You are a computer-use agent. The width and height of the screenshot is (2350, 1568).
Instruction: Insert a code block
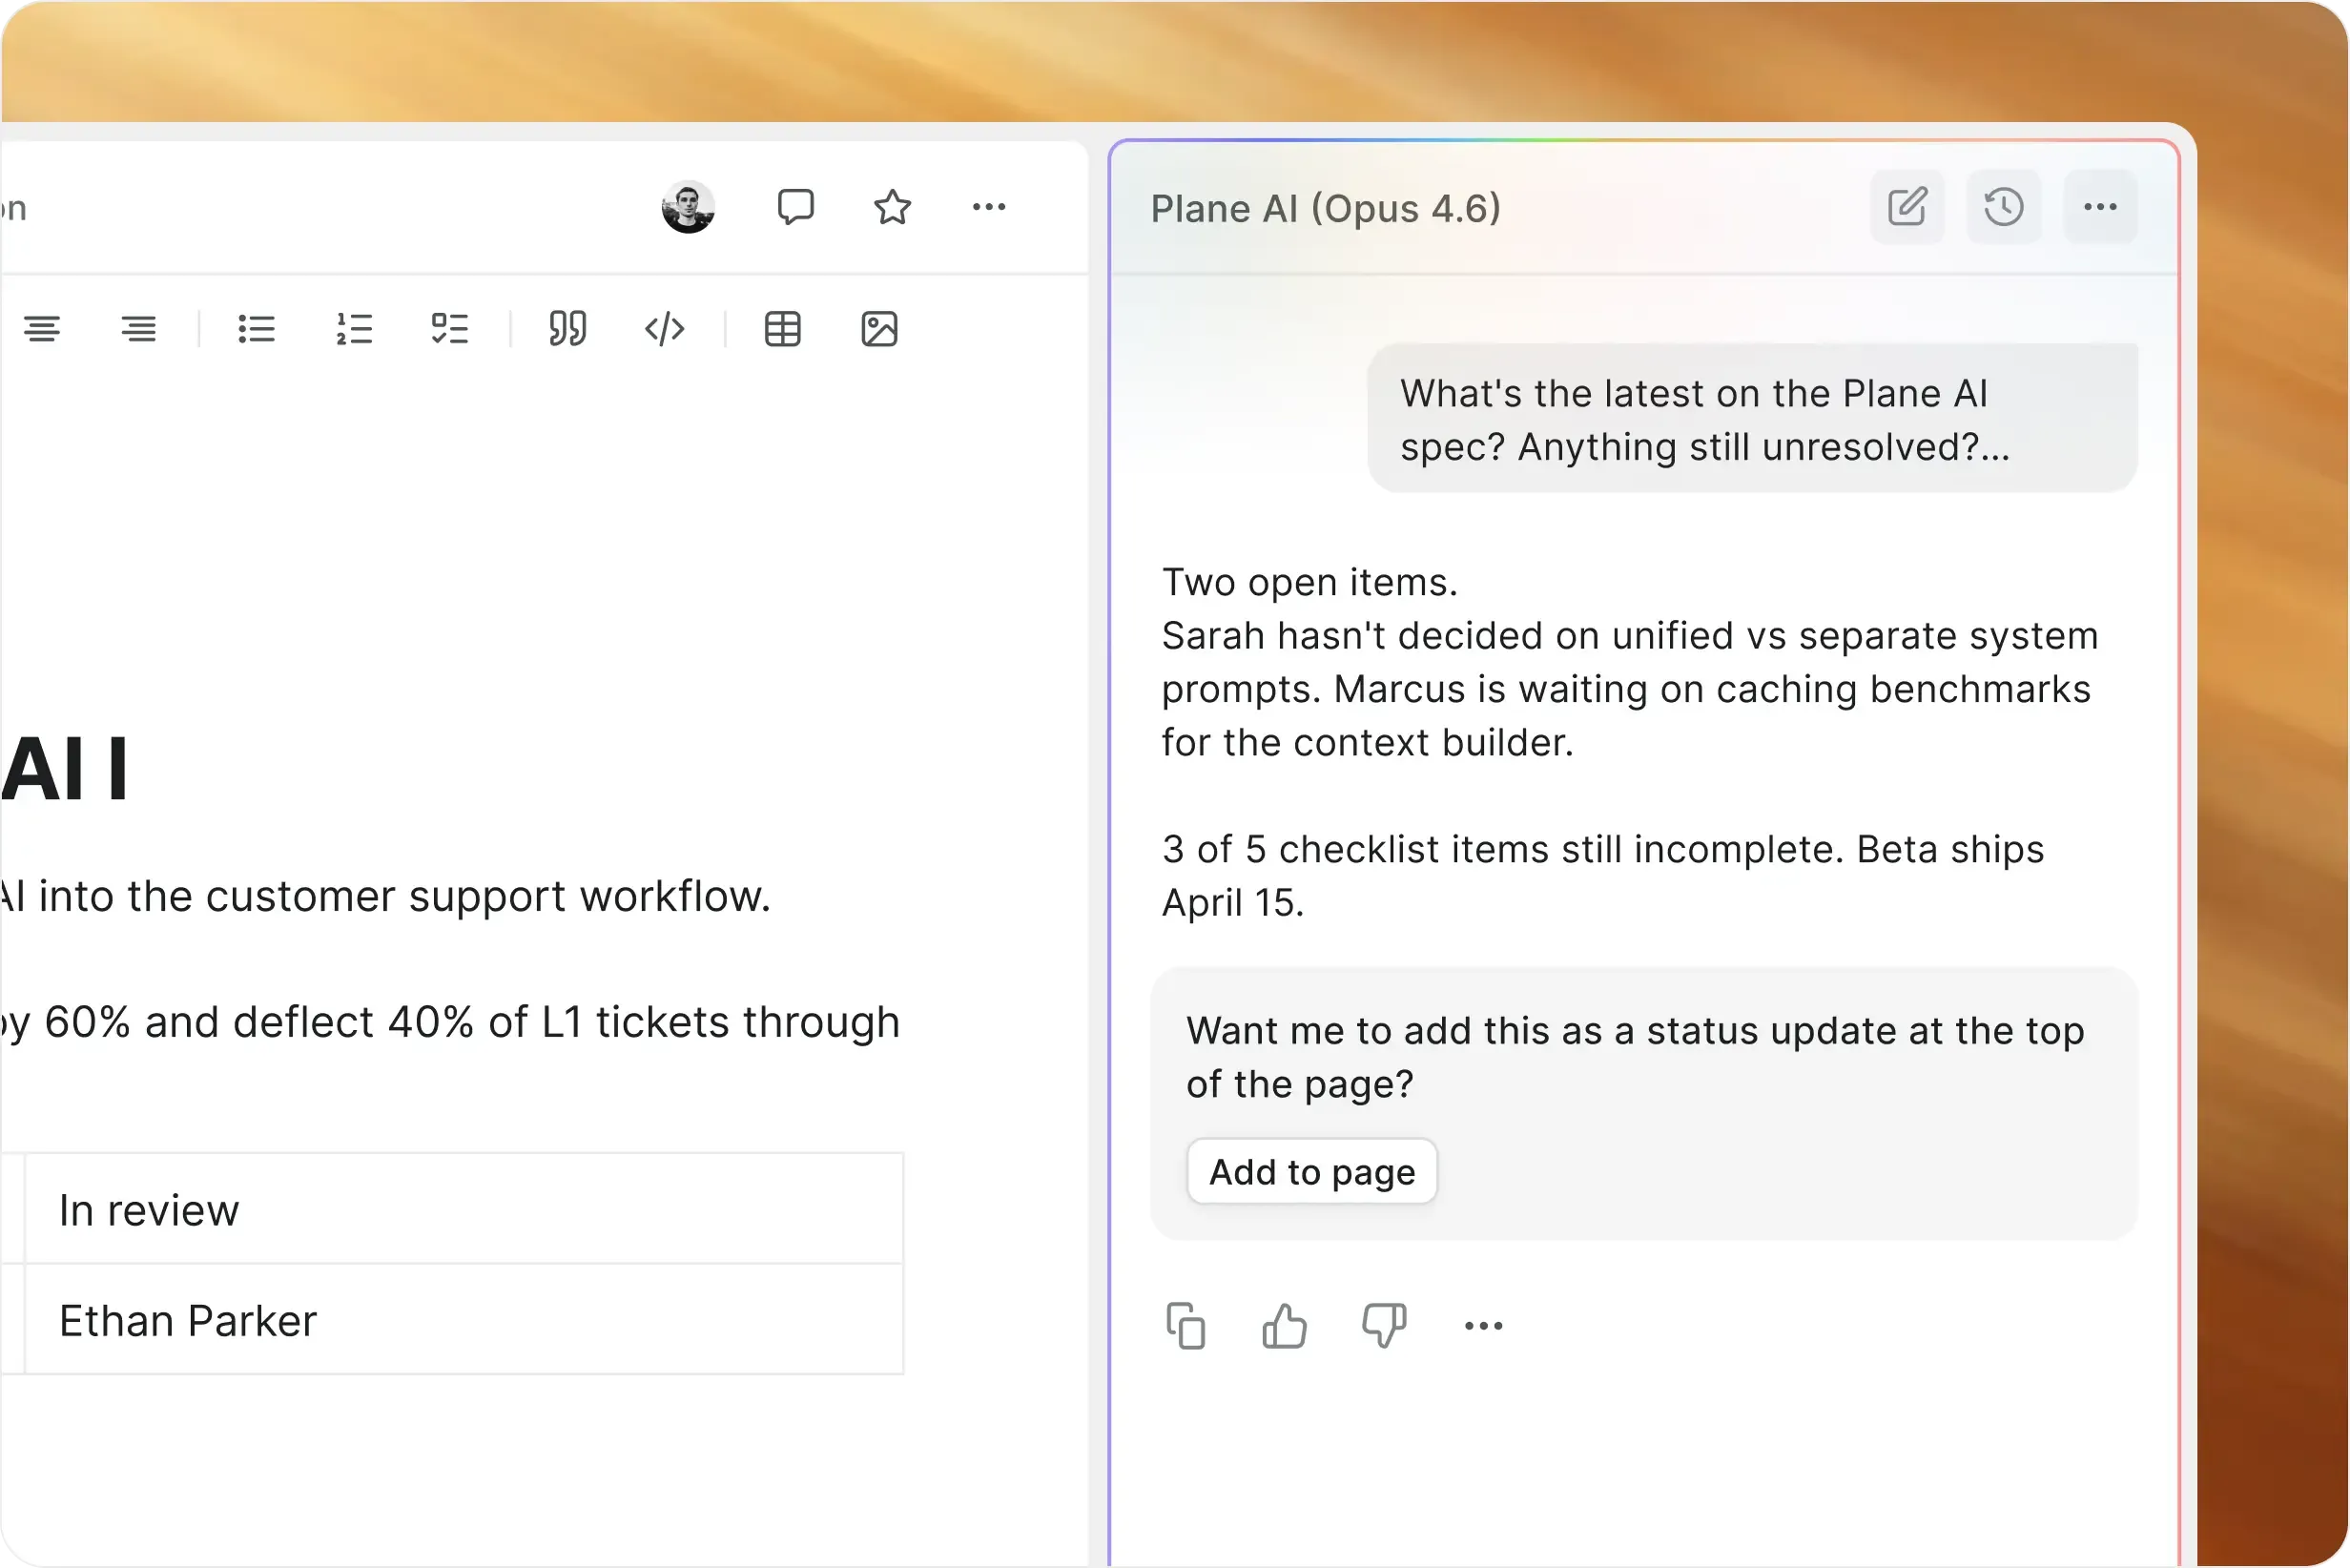pos(664,329)
